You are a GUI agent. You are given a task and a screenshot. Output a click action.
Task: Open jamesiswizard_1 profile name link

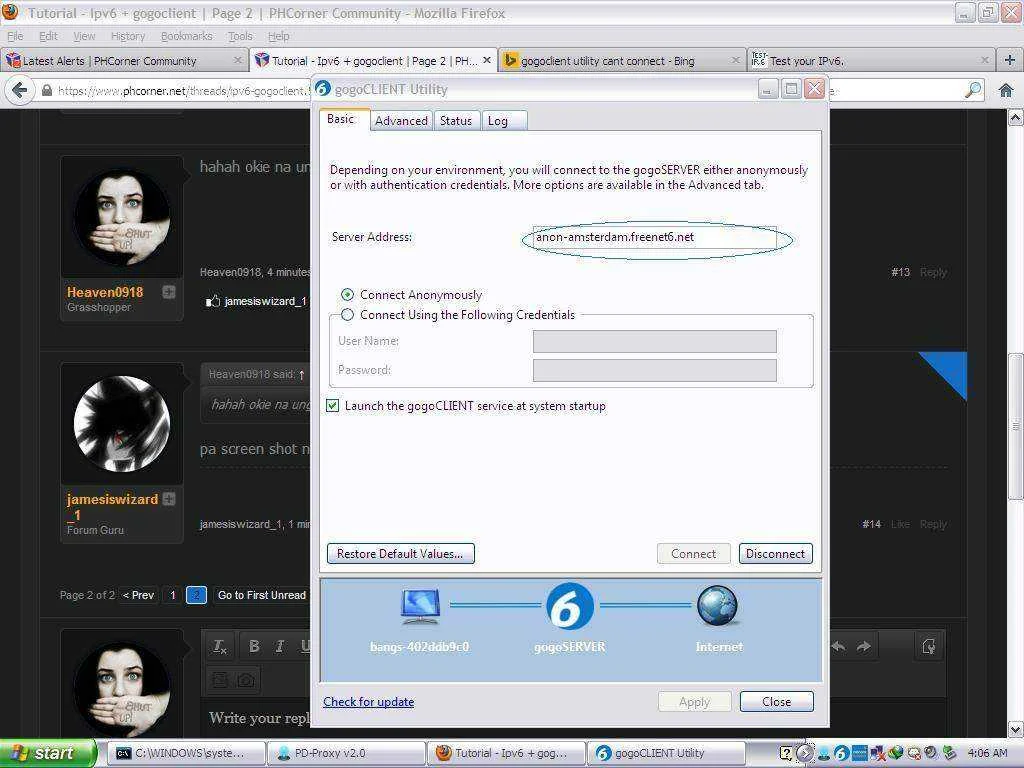(112, 507)
